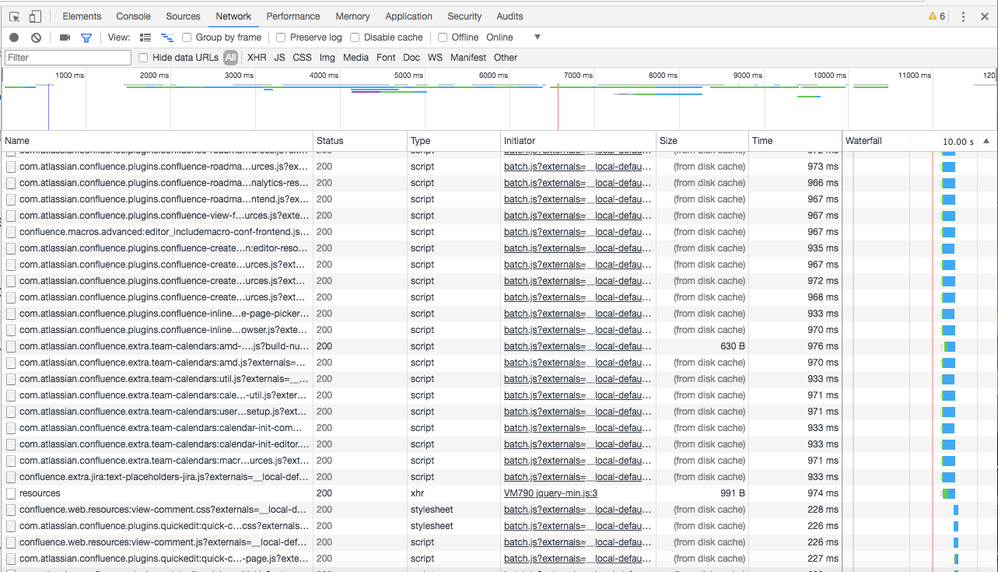This screenshot has height=572, width=998.
Task: Stop recording the network log
Action: point(14,38)
